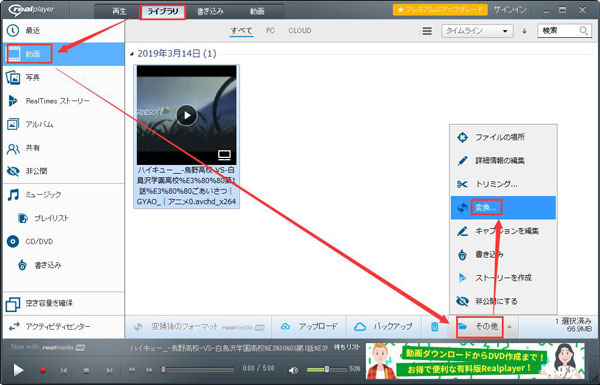Choose 変換... menu entry

(503, 208)
